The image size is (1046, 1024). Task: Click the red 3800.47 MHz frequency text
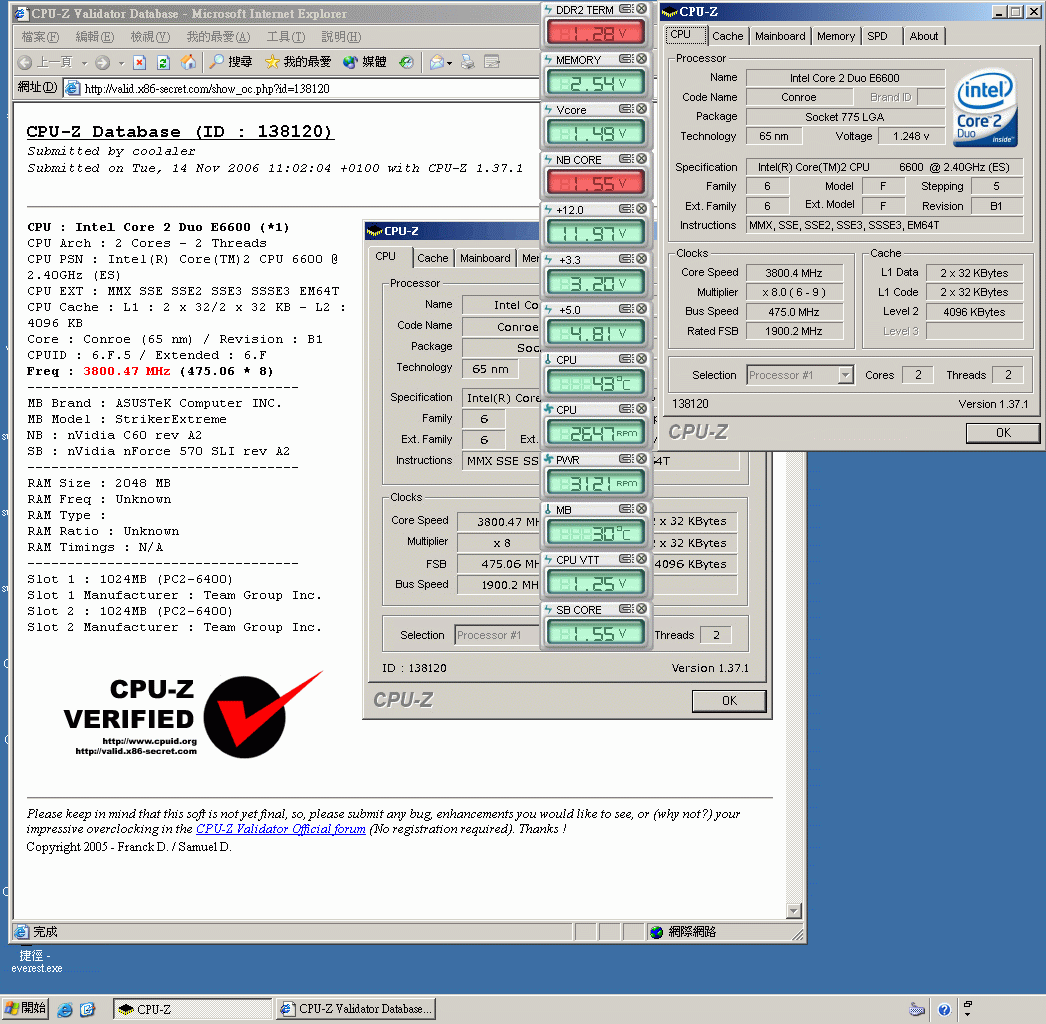127,372
